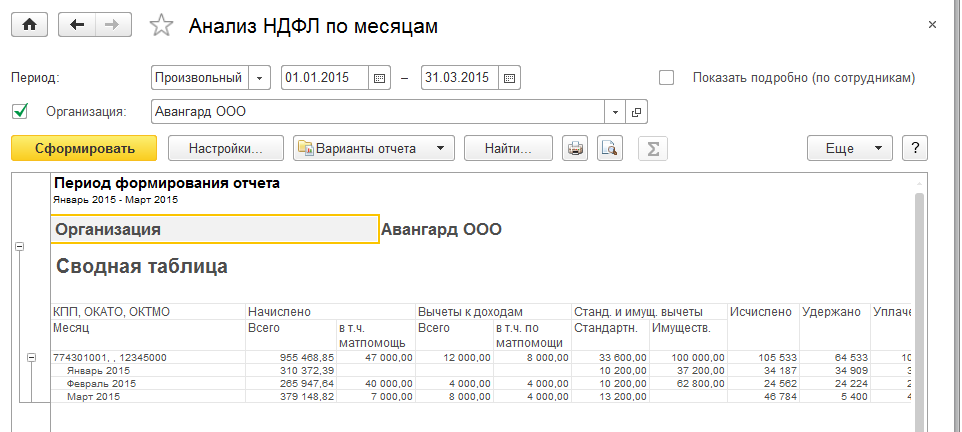Open the organization form icon
This screenshot has width=962, height=432.
click(636, 112)
